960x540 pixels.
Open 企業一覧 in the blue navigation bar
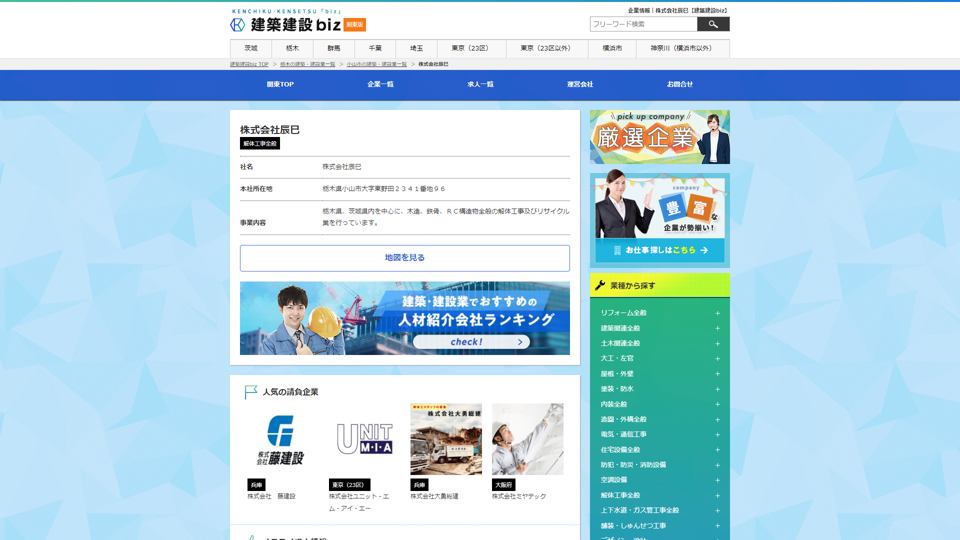tap(380, 85)
